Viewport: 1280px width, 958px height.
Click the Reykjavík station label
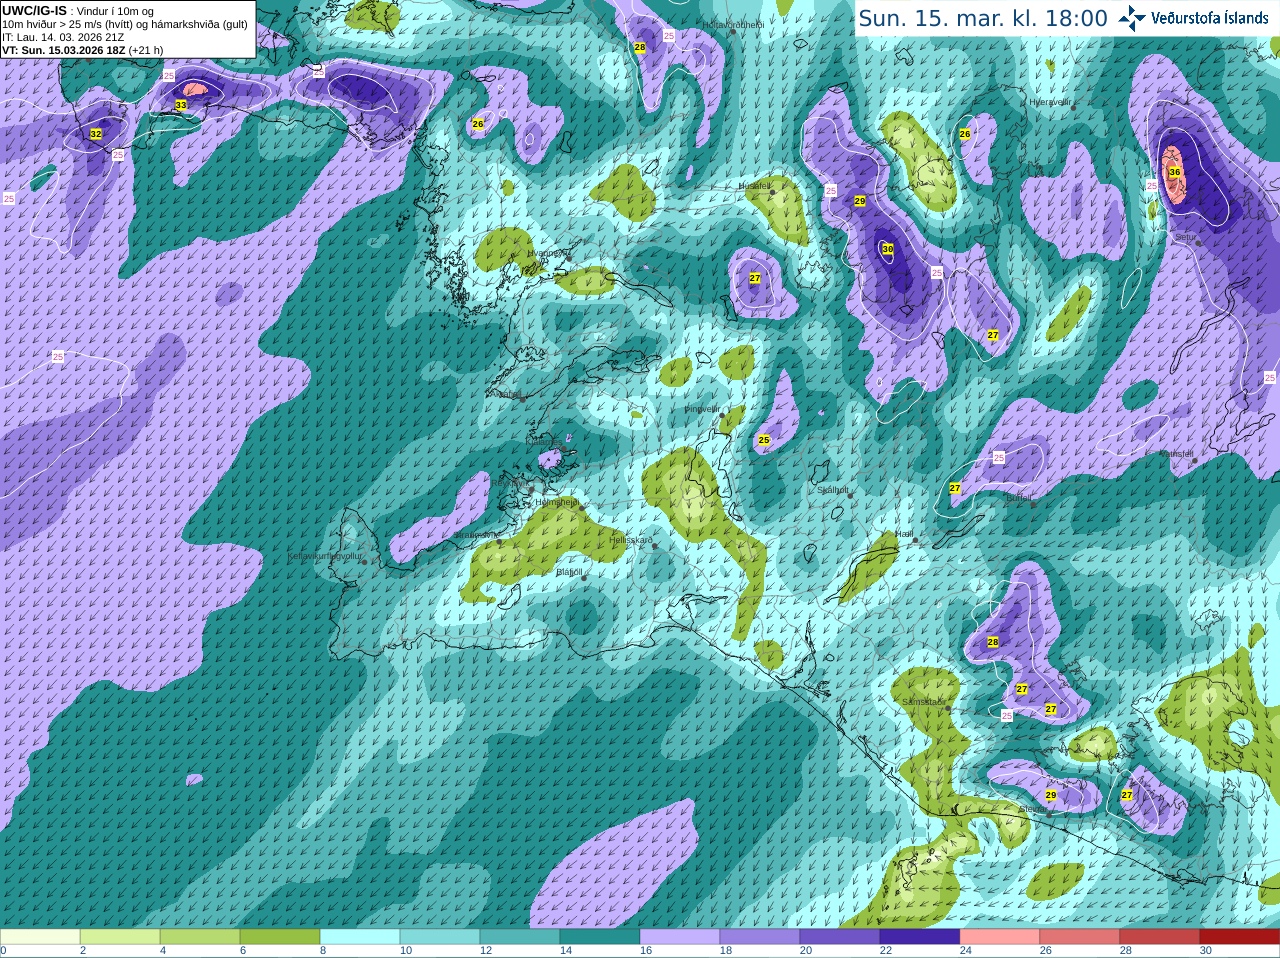pos(510,483)
